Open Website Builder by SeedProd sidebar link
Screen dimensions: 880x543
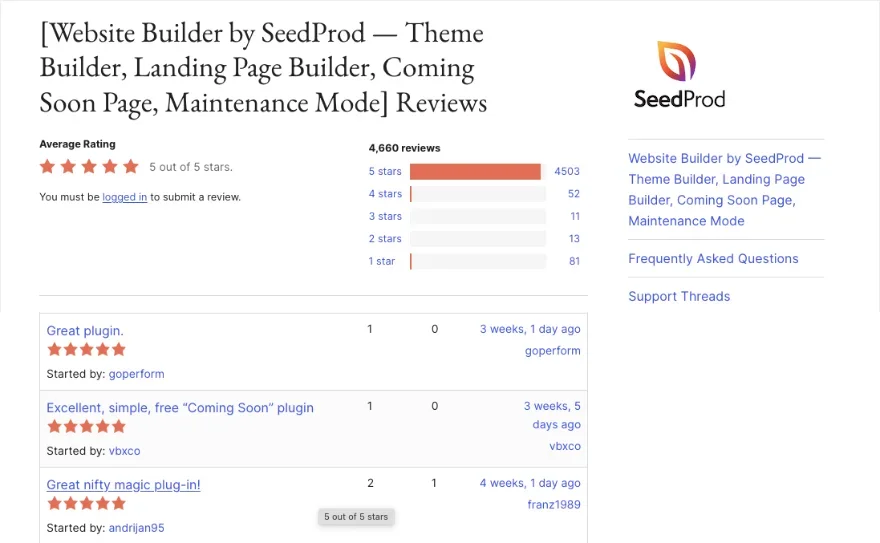tap(724, 189)
